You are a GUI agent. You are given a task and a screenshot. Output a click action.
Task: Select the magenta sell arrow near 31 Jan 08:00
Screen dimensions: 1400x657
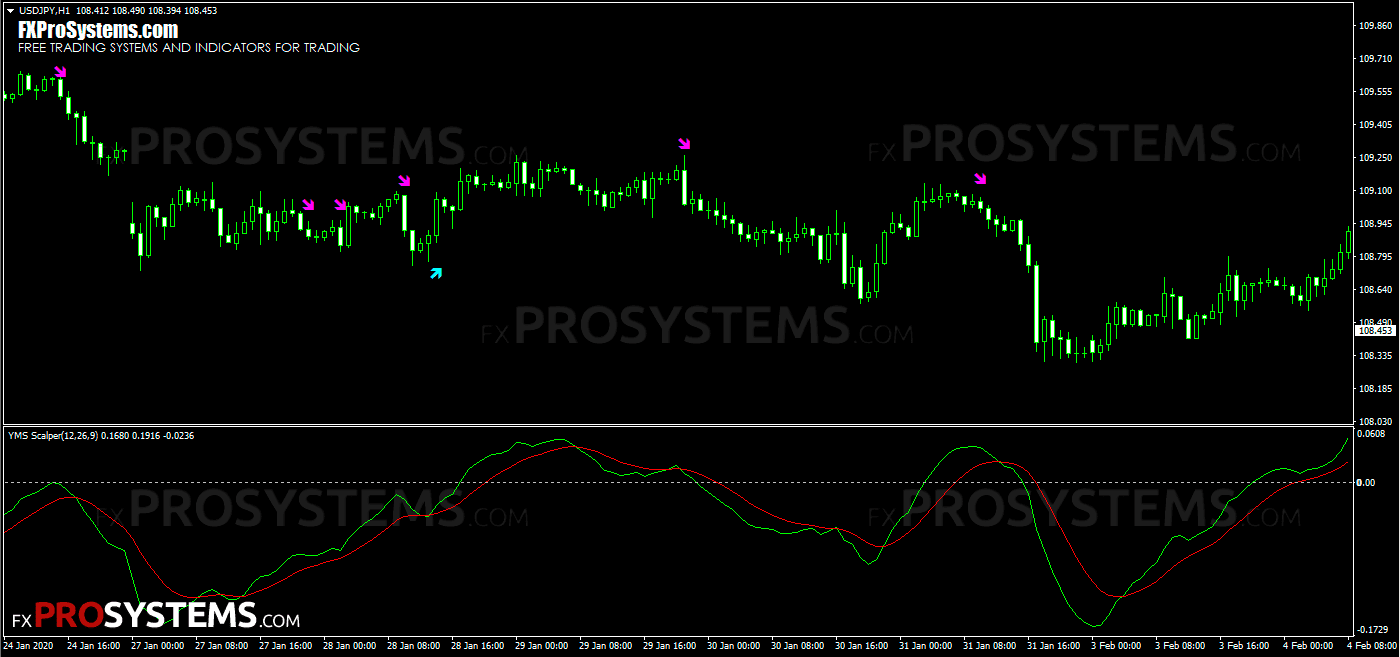click(980, 179)
